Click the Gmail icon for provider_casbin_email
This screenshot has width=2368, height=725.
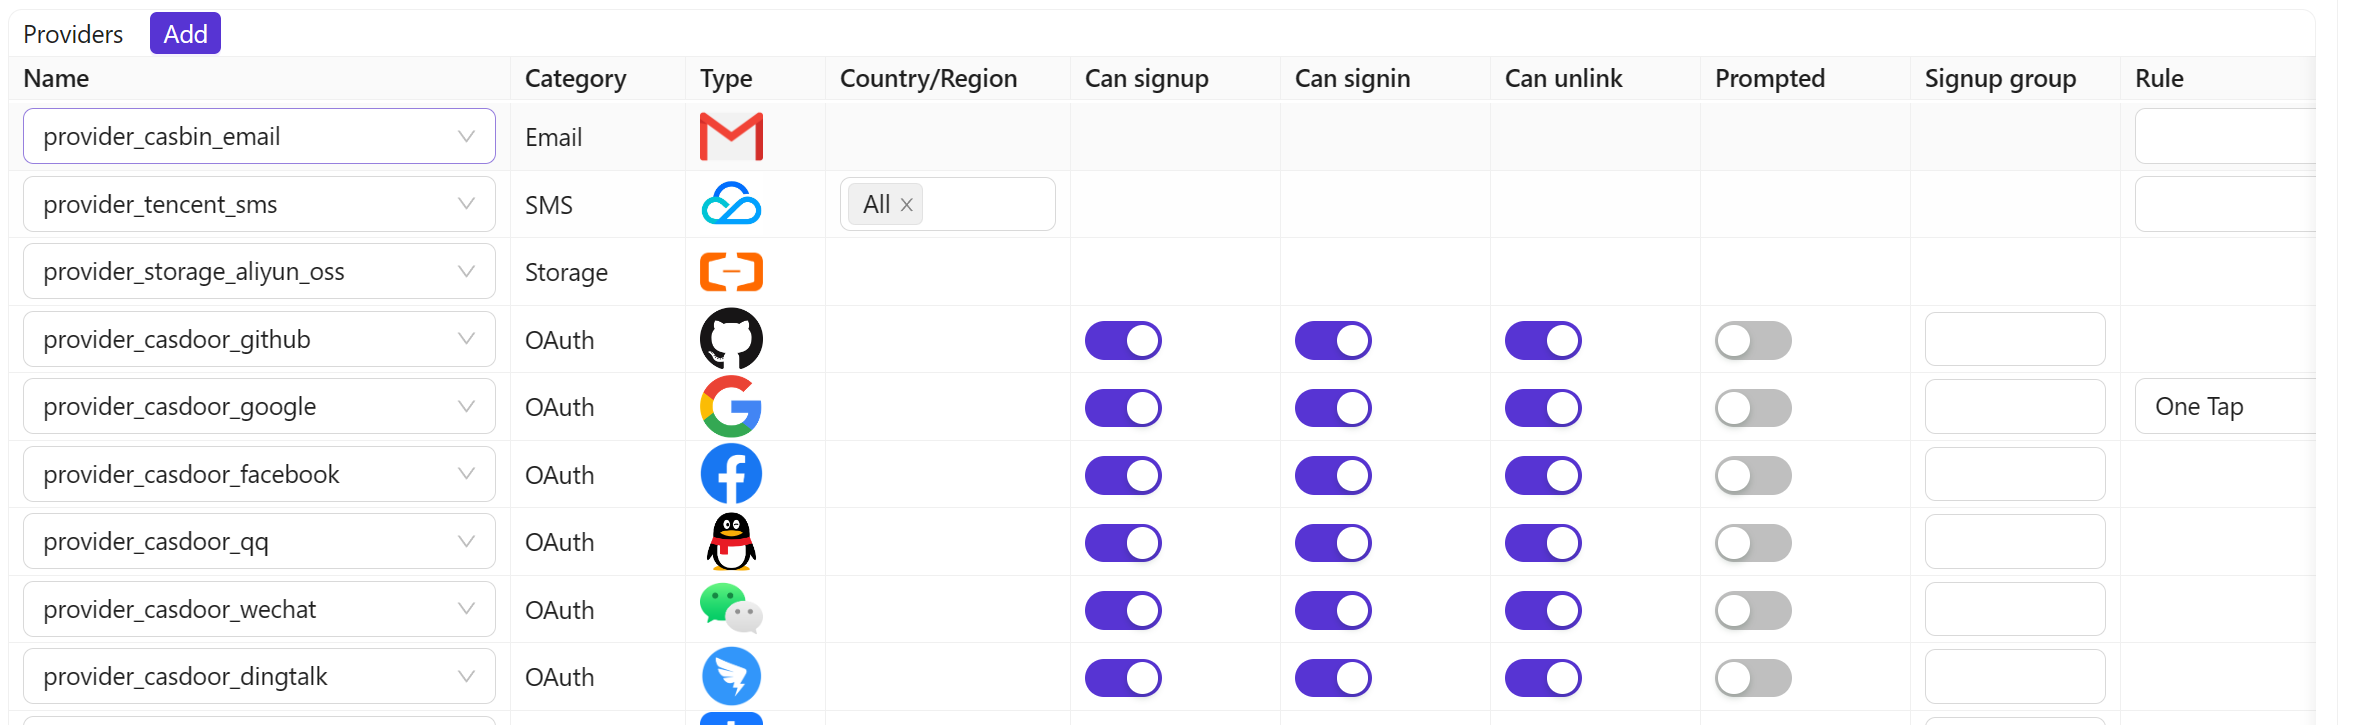click(x=731, y=136)
